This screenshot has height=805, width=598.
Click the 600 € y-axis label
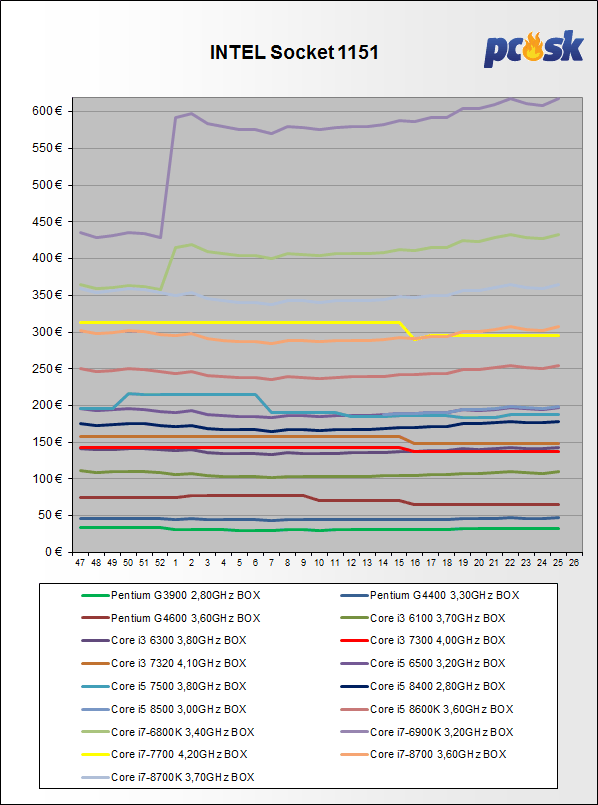[x=47, y=111]
